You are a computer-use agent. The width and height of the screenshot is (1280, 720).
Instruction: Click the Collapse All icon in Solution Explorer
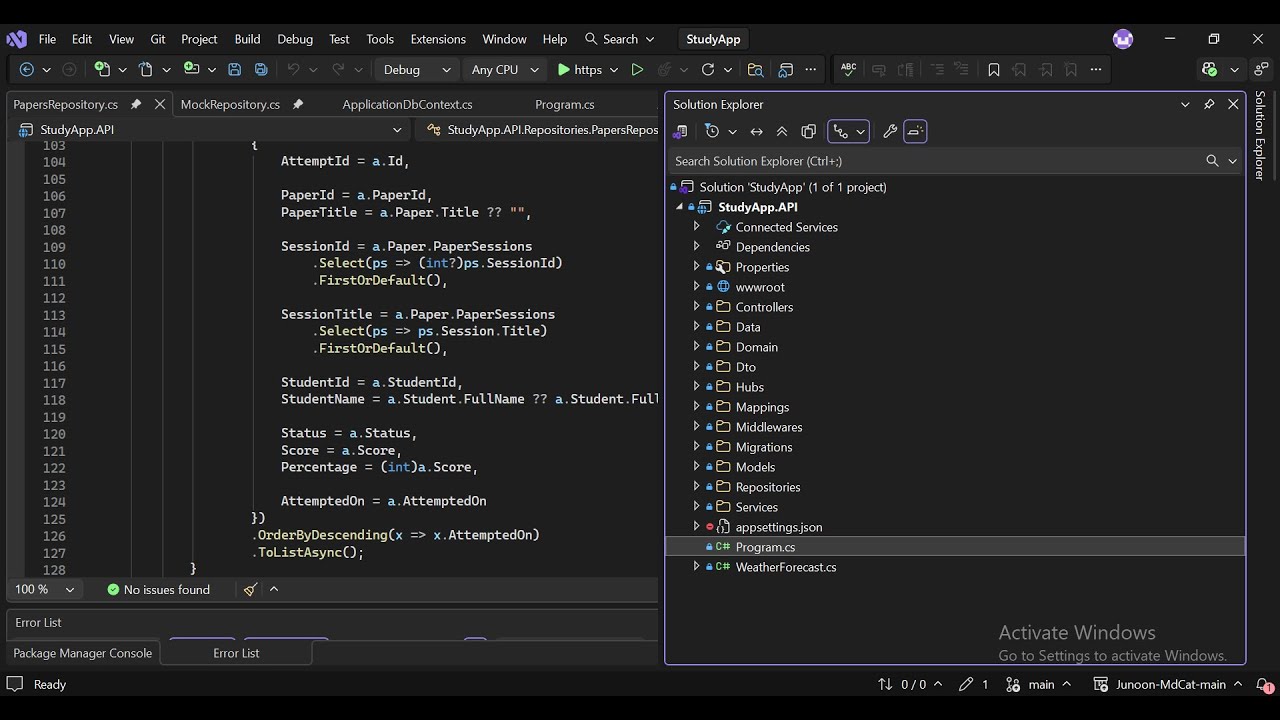click(782, 131)
